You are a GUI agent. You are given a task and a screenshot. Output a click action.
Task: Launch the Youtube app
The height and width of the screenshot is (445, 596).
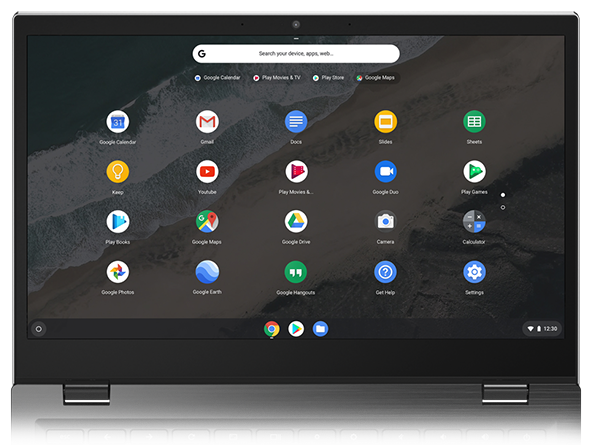point(207,172)
